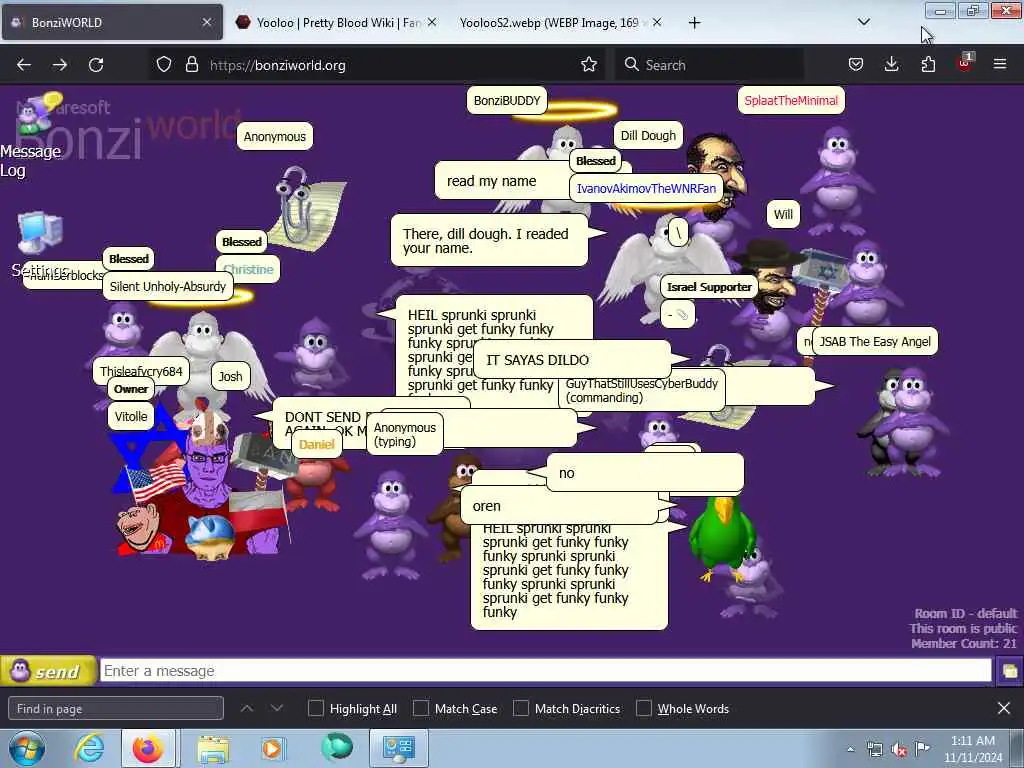Show site info via the padlock

(191, 65)
